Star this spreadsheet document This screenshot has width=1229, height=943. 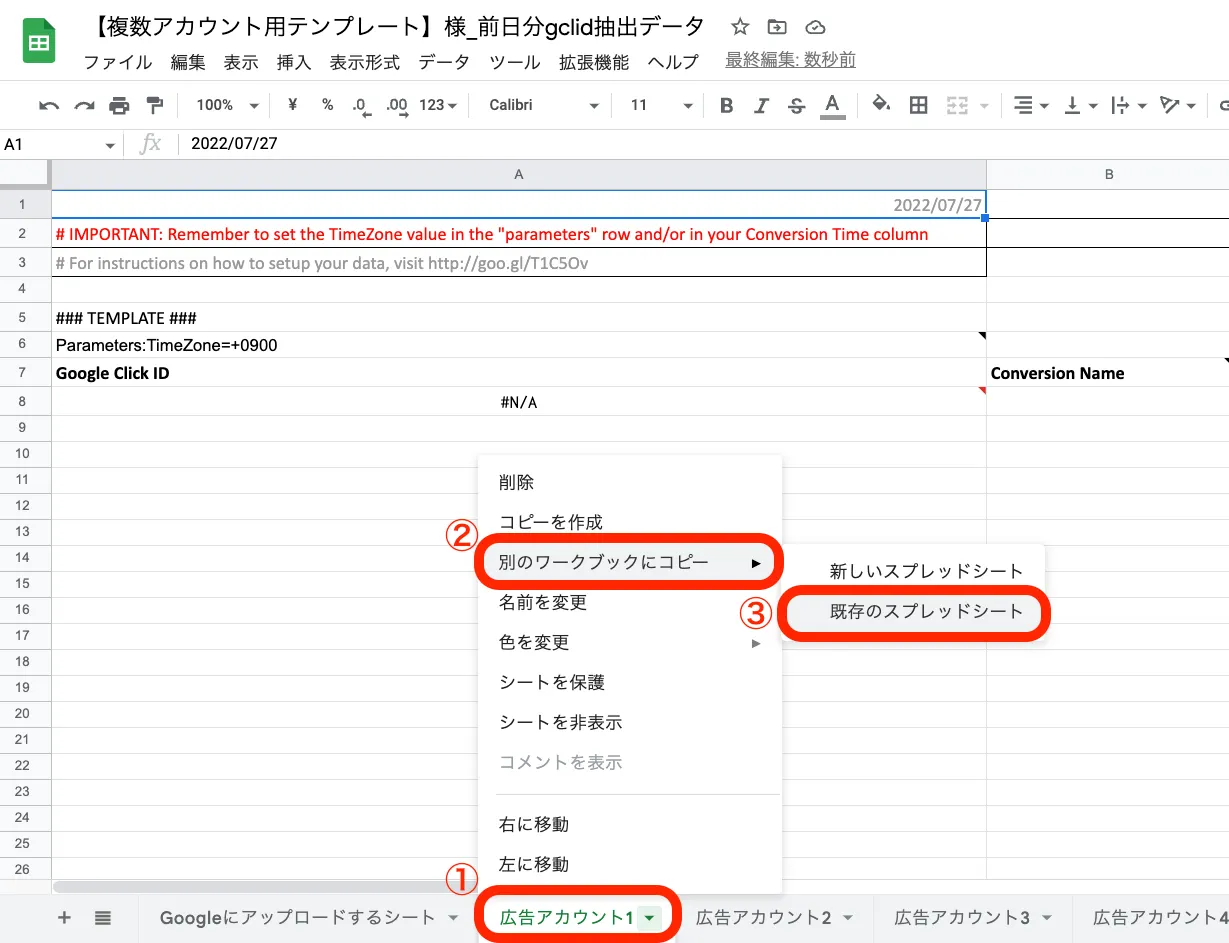click(740, 27)
